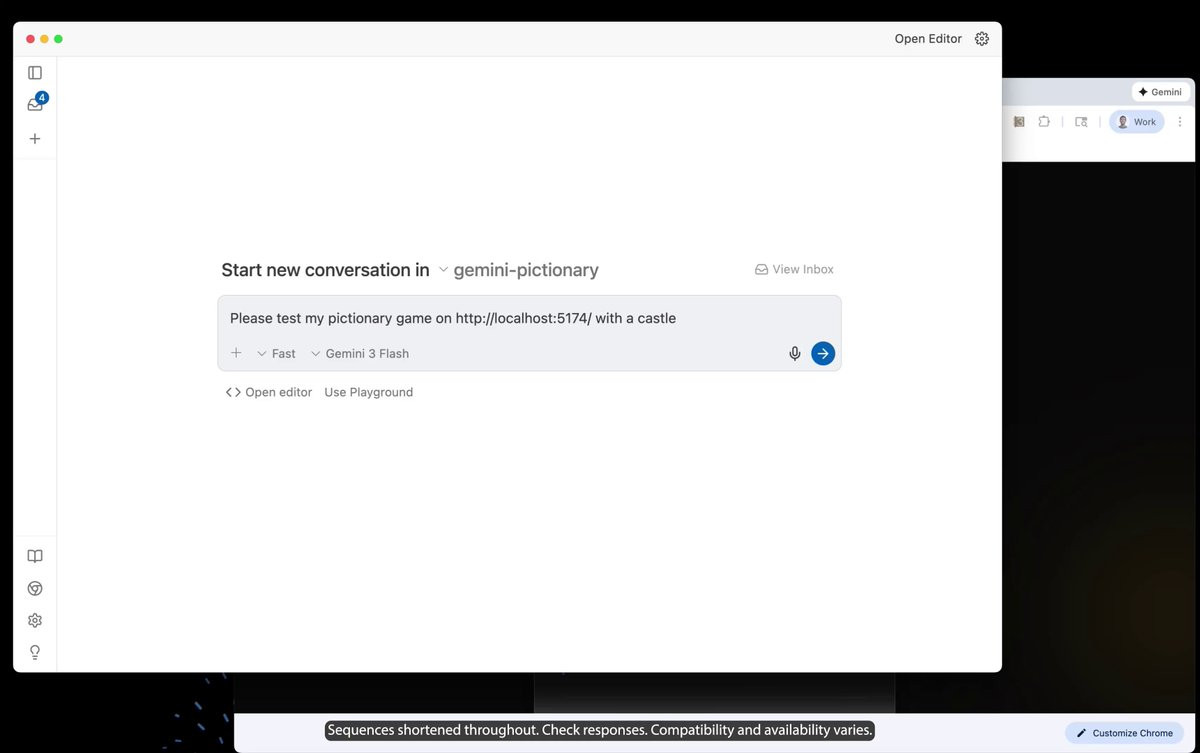This screenshot has height=753, width=1200.
Task: Focus the prompt text input field
Action: point(529,318)
